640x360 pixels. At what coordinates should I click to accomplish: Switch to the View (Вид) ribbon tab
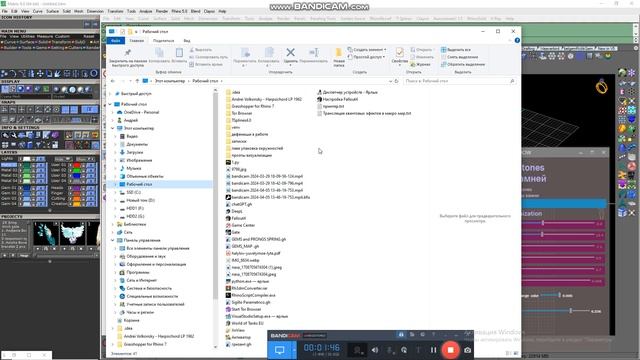tap(187, 41)
